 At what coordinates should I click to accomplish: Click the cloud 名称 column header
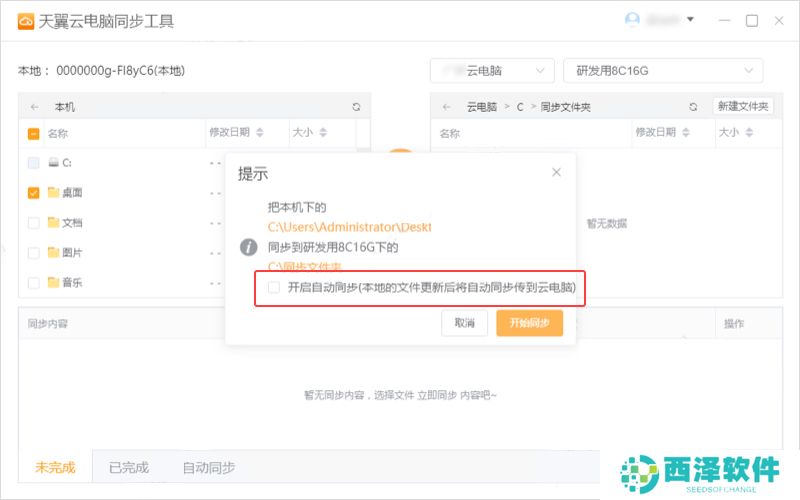click(449, 134)
